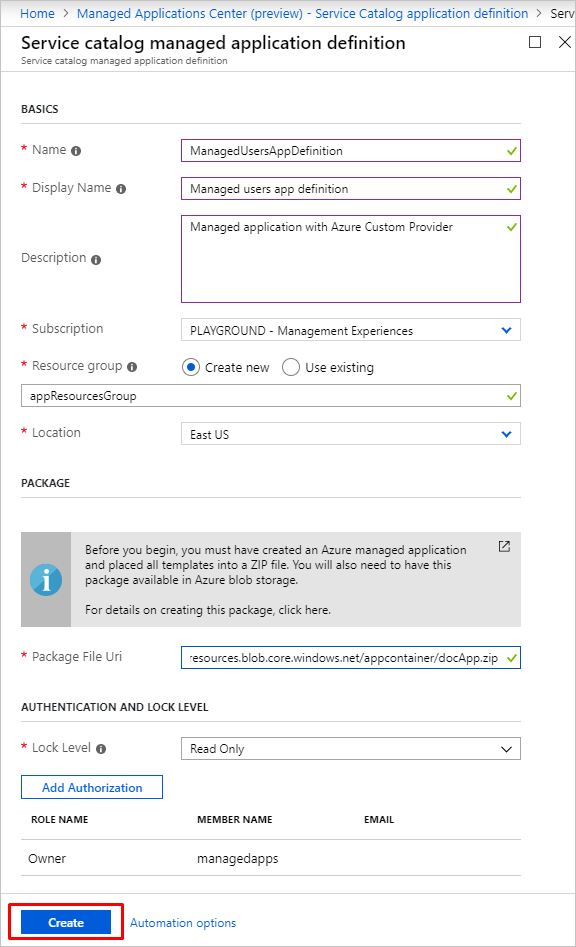The height and width of the screenshot is (947, 576).
Task: Open Automation options
Action: click(183, 922)
